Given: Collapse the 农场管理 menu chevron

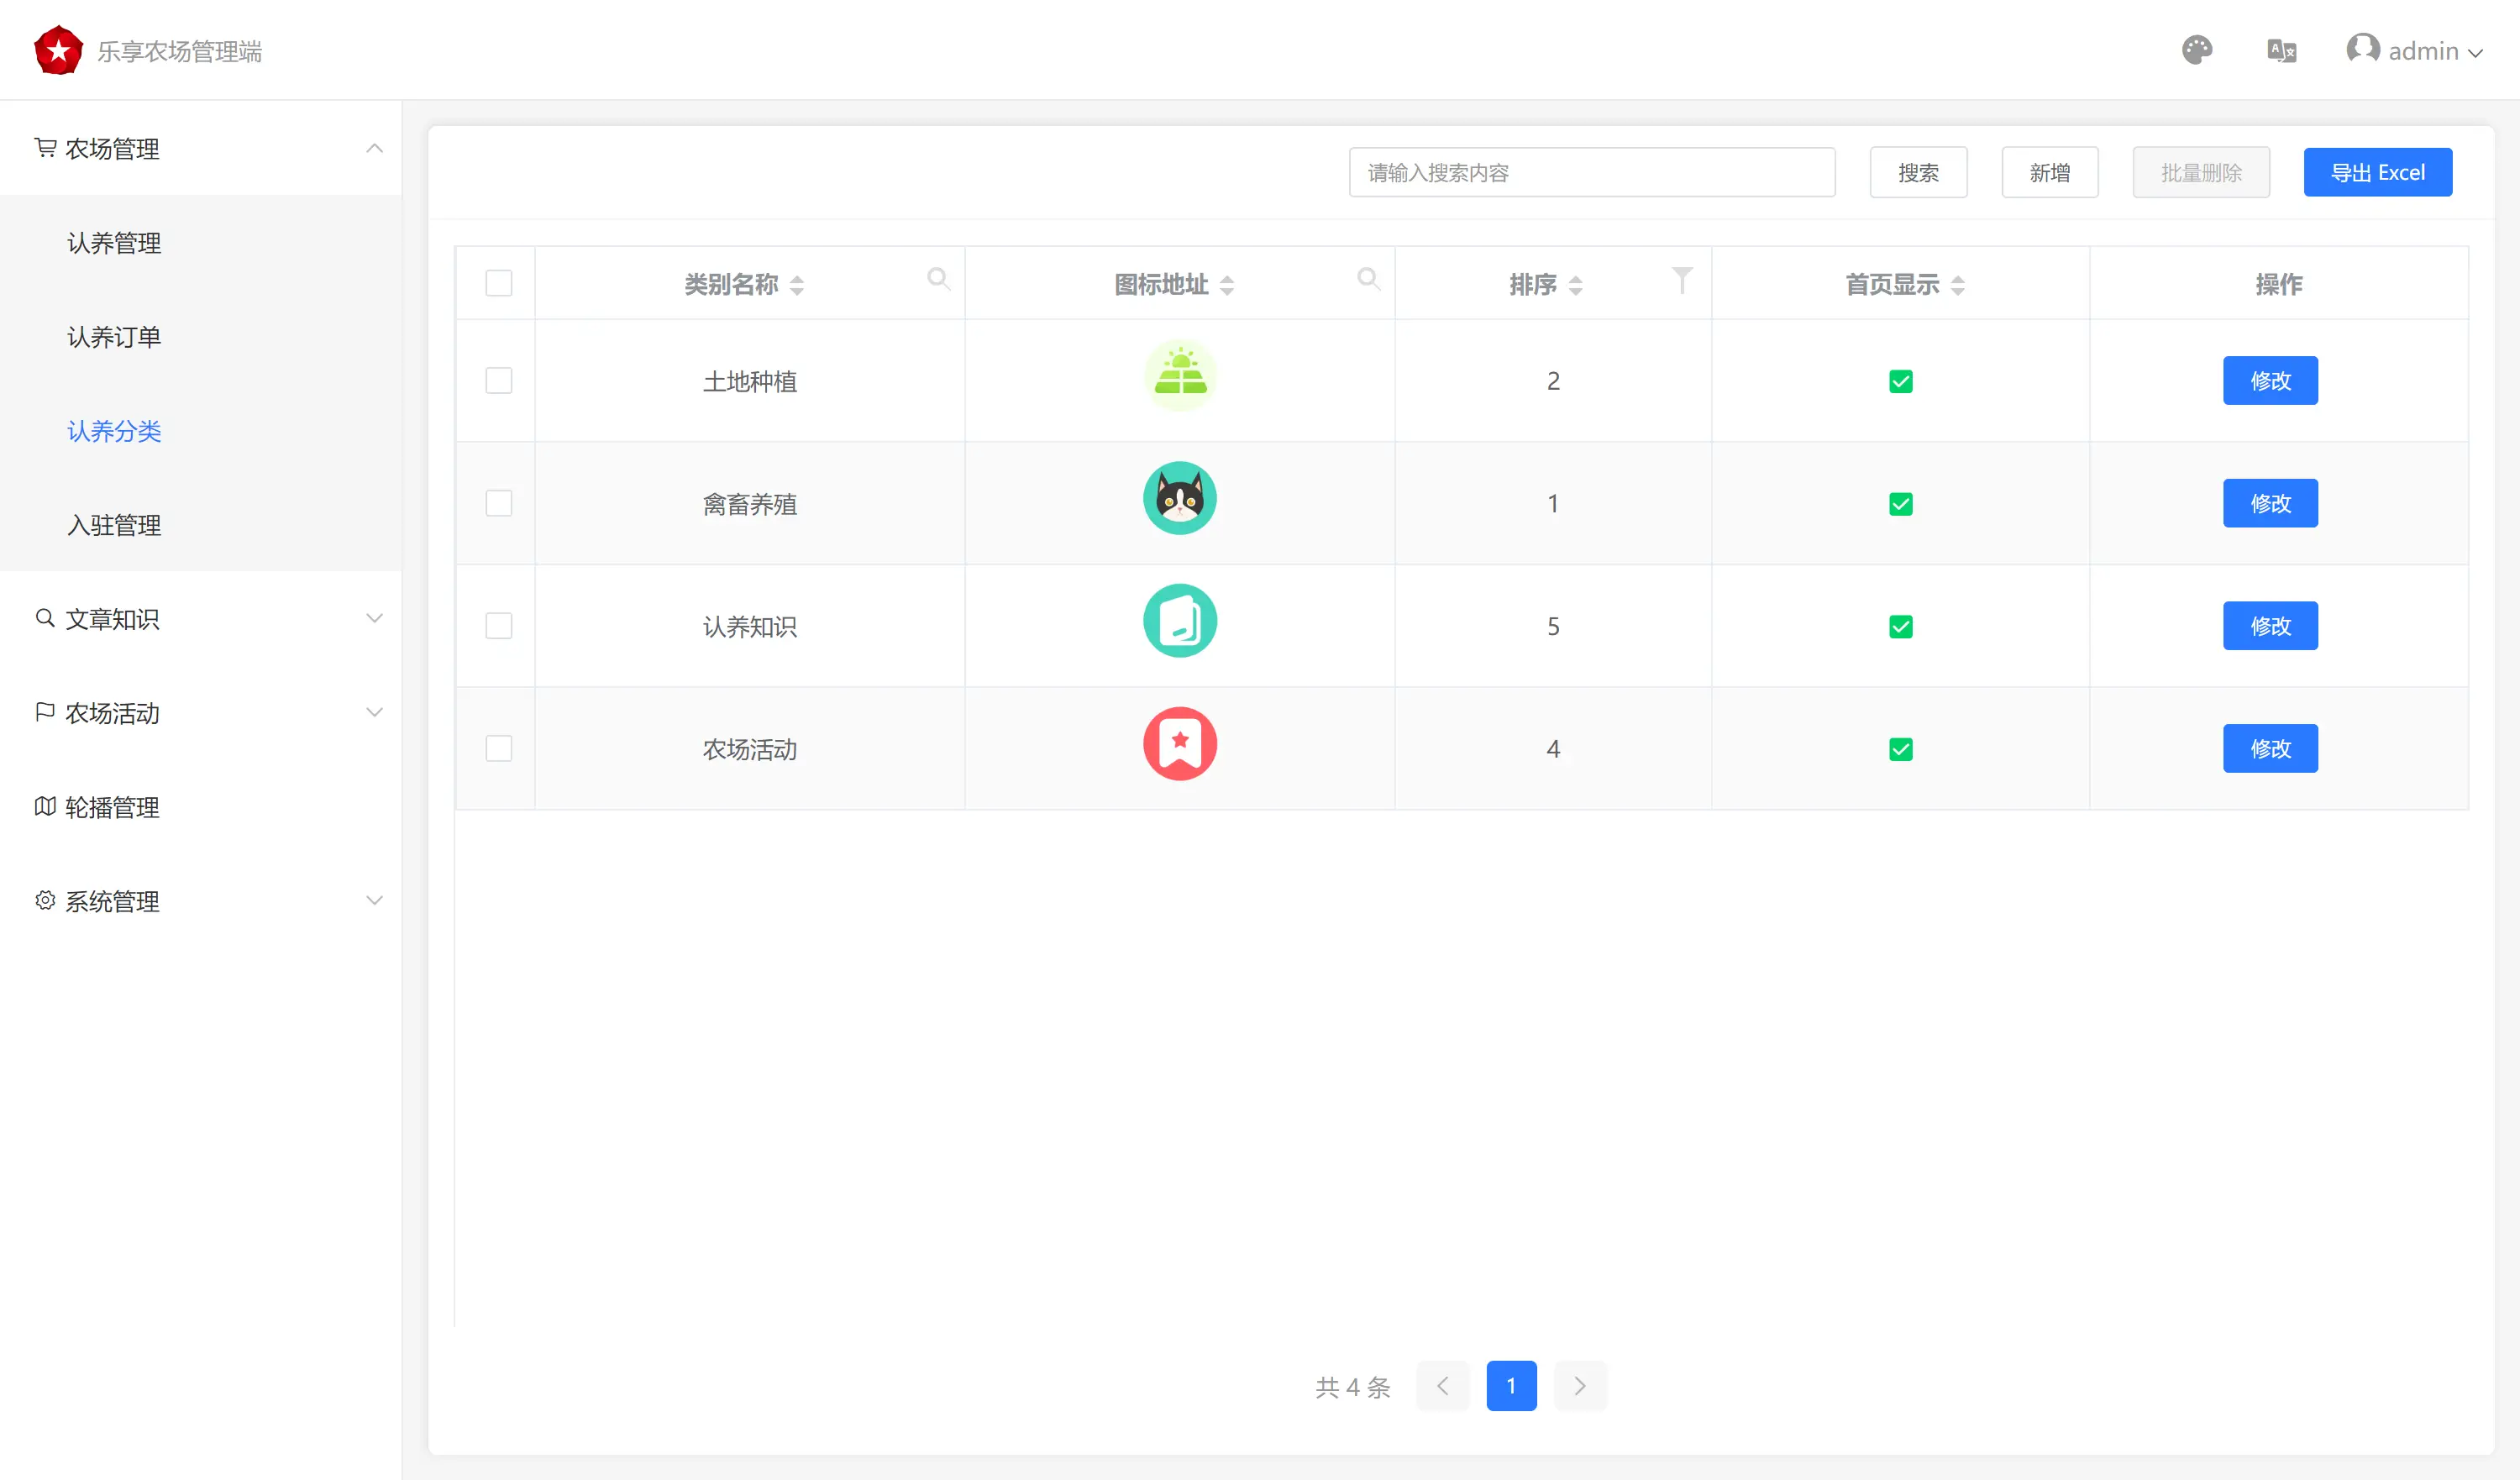Looking at the screenshot, I should coord(374,148).
